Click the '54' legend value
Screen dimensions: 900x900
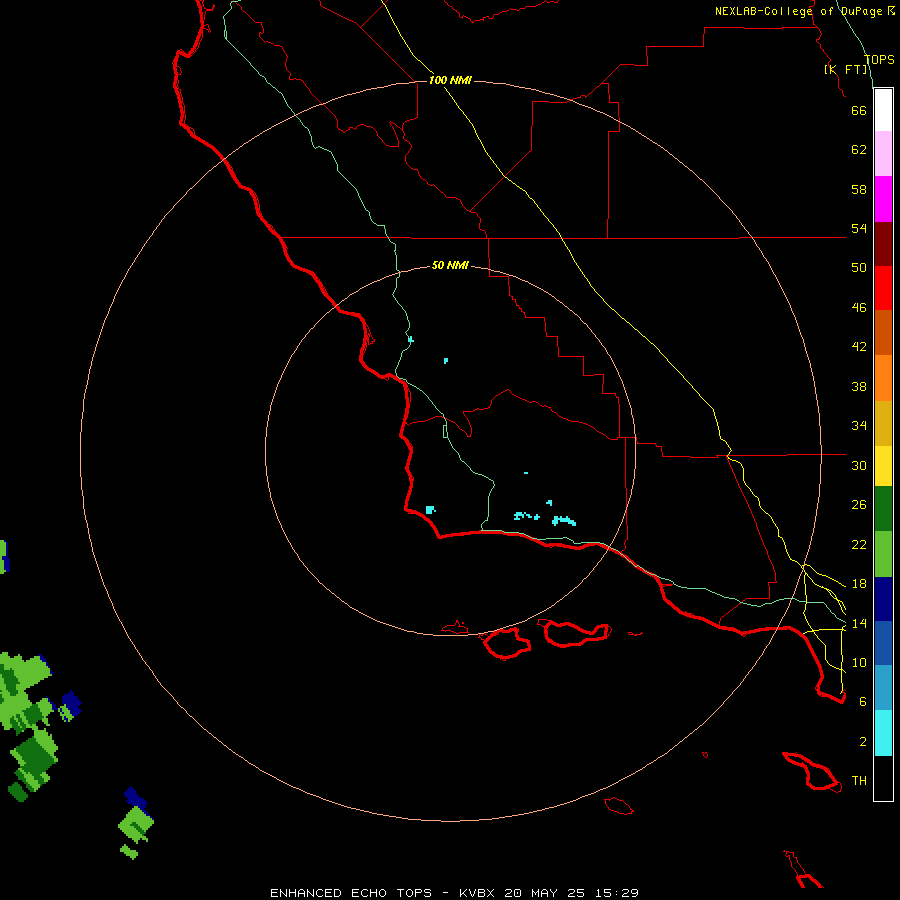tap(859, 228)
